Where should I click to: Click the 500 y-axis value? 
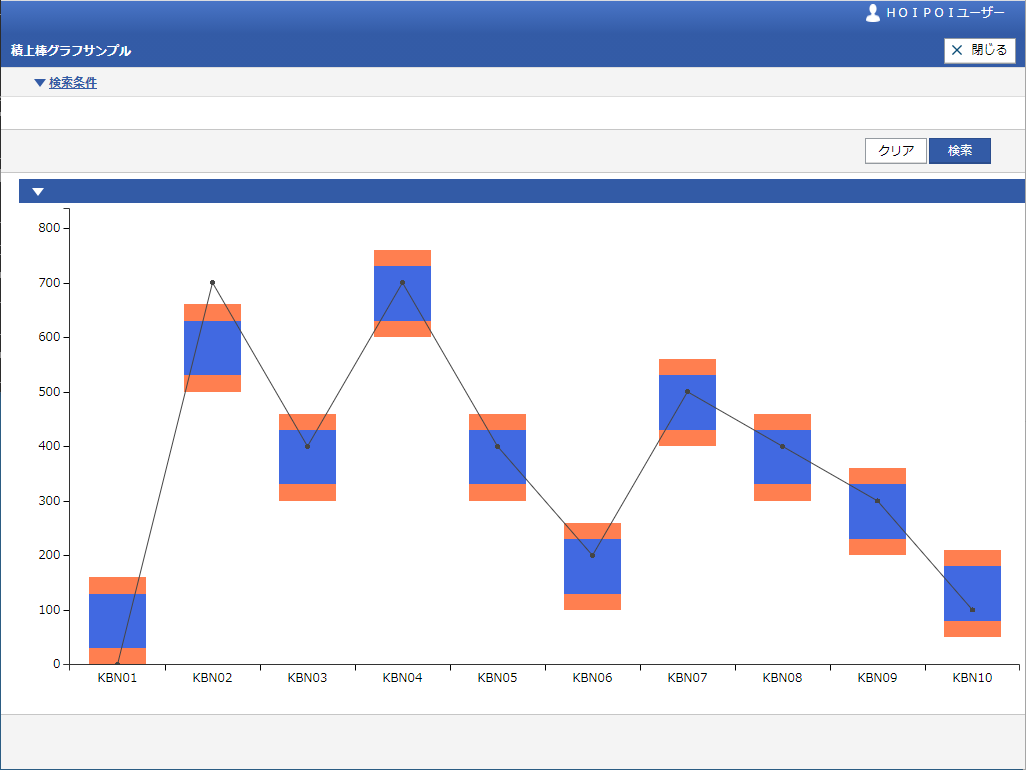pos(49,392)
